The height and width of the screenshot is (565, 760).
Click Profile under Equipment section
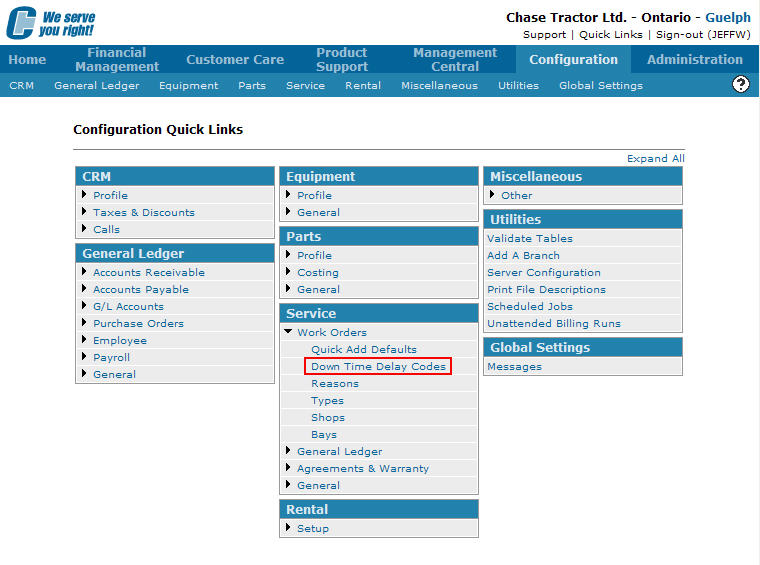point(314,195)
